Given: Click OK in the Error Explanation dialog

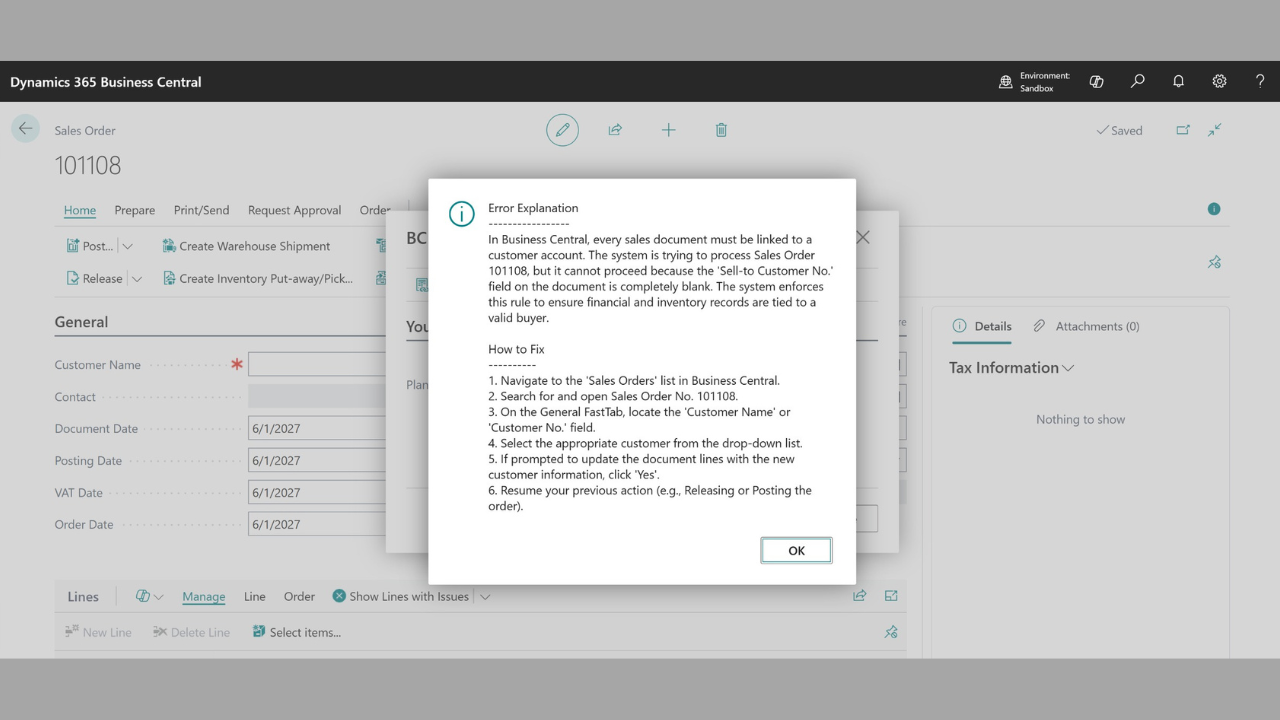Looking at the screenshot, I should [796, 550].
